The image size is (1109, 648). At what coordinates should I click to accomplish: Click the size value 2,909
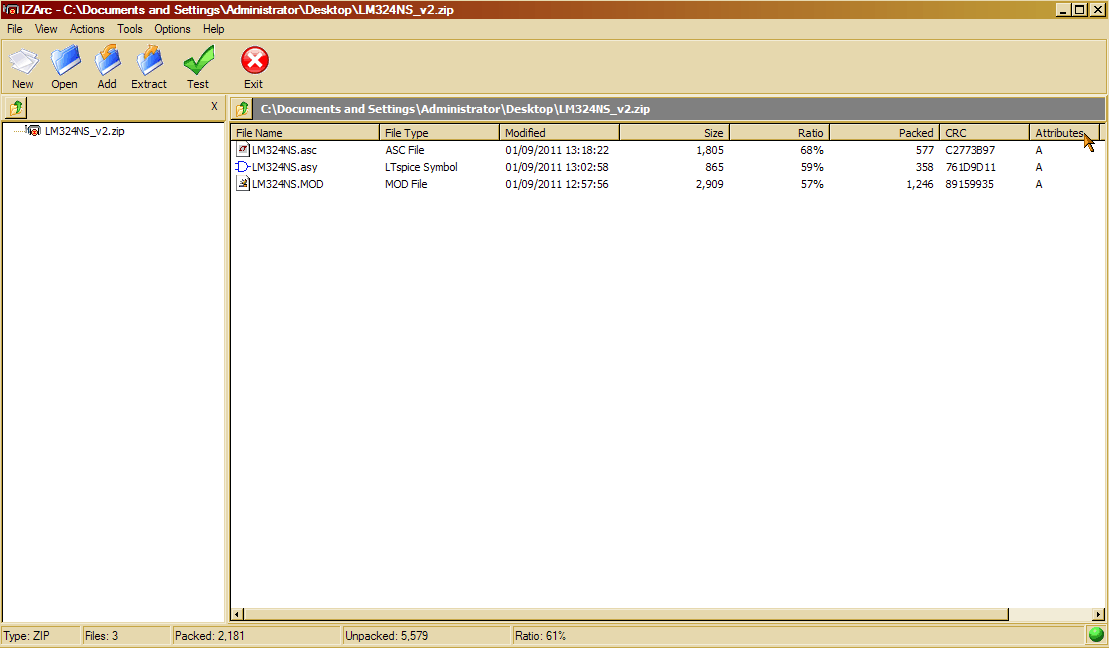pos(709,184)
